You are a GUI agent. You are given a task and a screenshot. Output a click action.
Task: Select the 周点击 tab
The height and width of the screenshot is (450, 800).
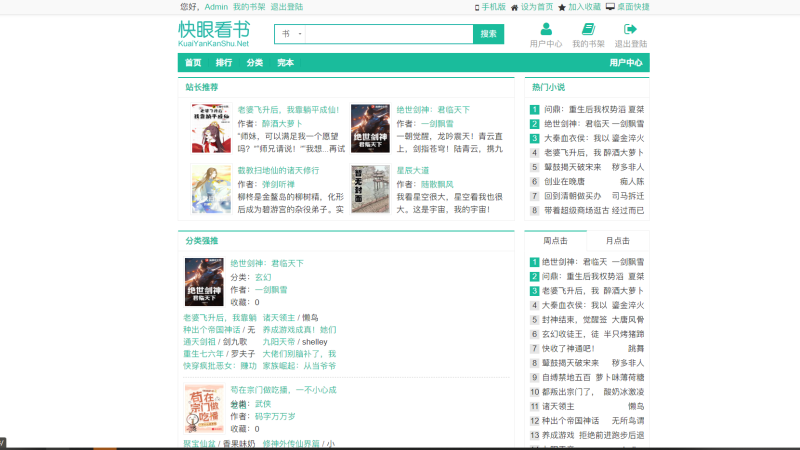click(555, 241)
